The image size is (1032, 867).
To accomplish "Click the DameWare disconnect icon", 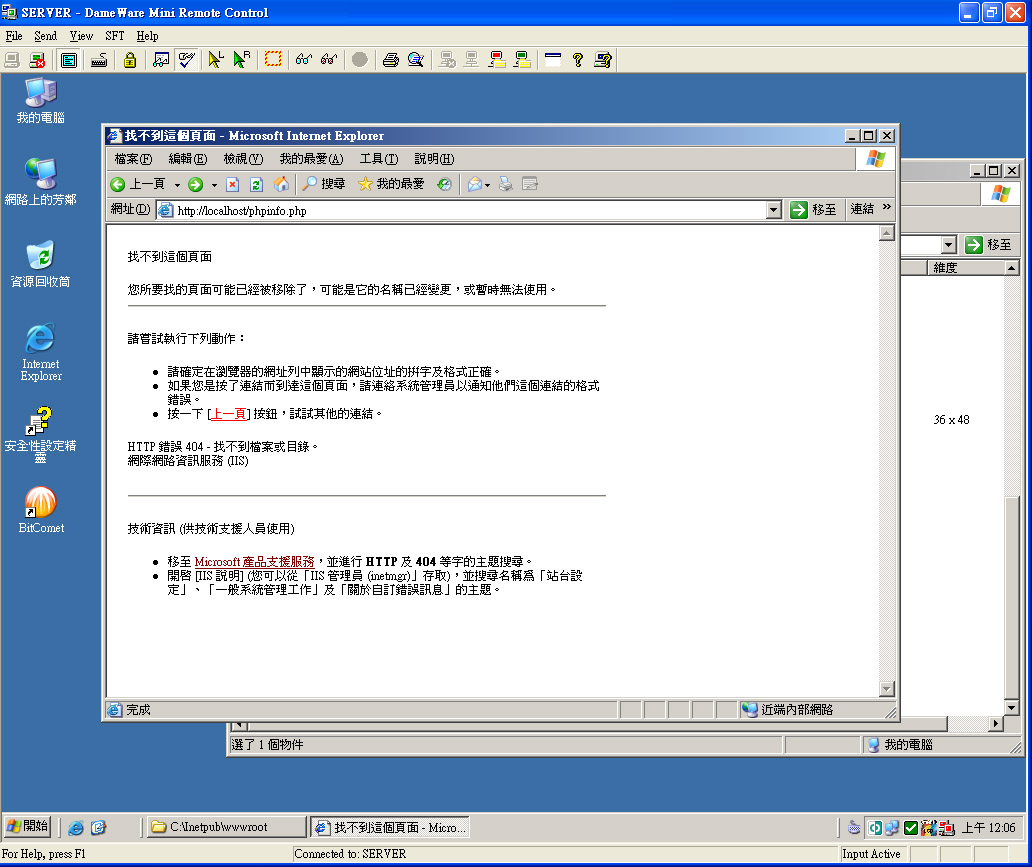I will pyautogui.click(x=38, y=60).
